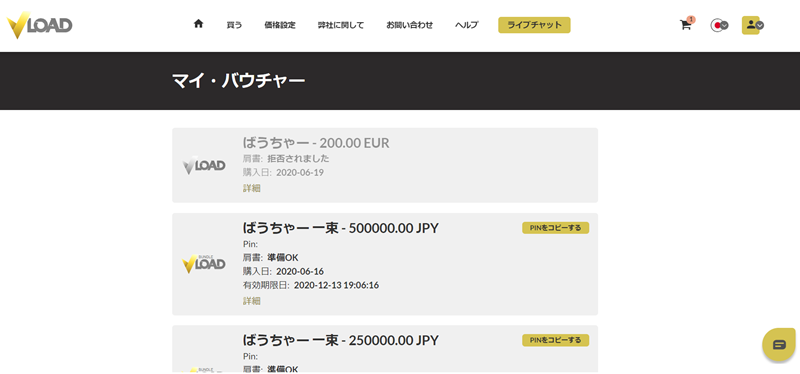This screenshot has width=800, height=374.
Task: Expand the account menu chevron
Action: coord(760,25)
